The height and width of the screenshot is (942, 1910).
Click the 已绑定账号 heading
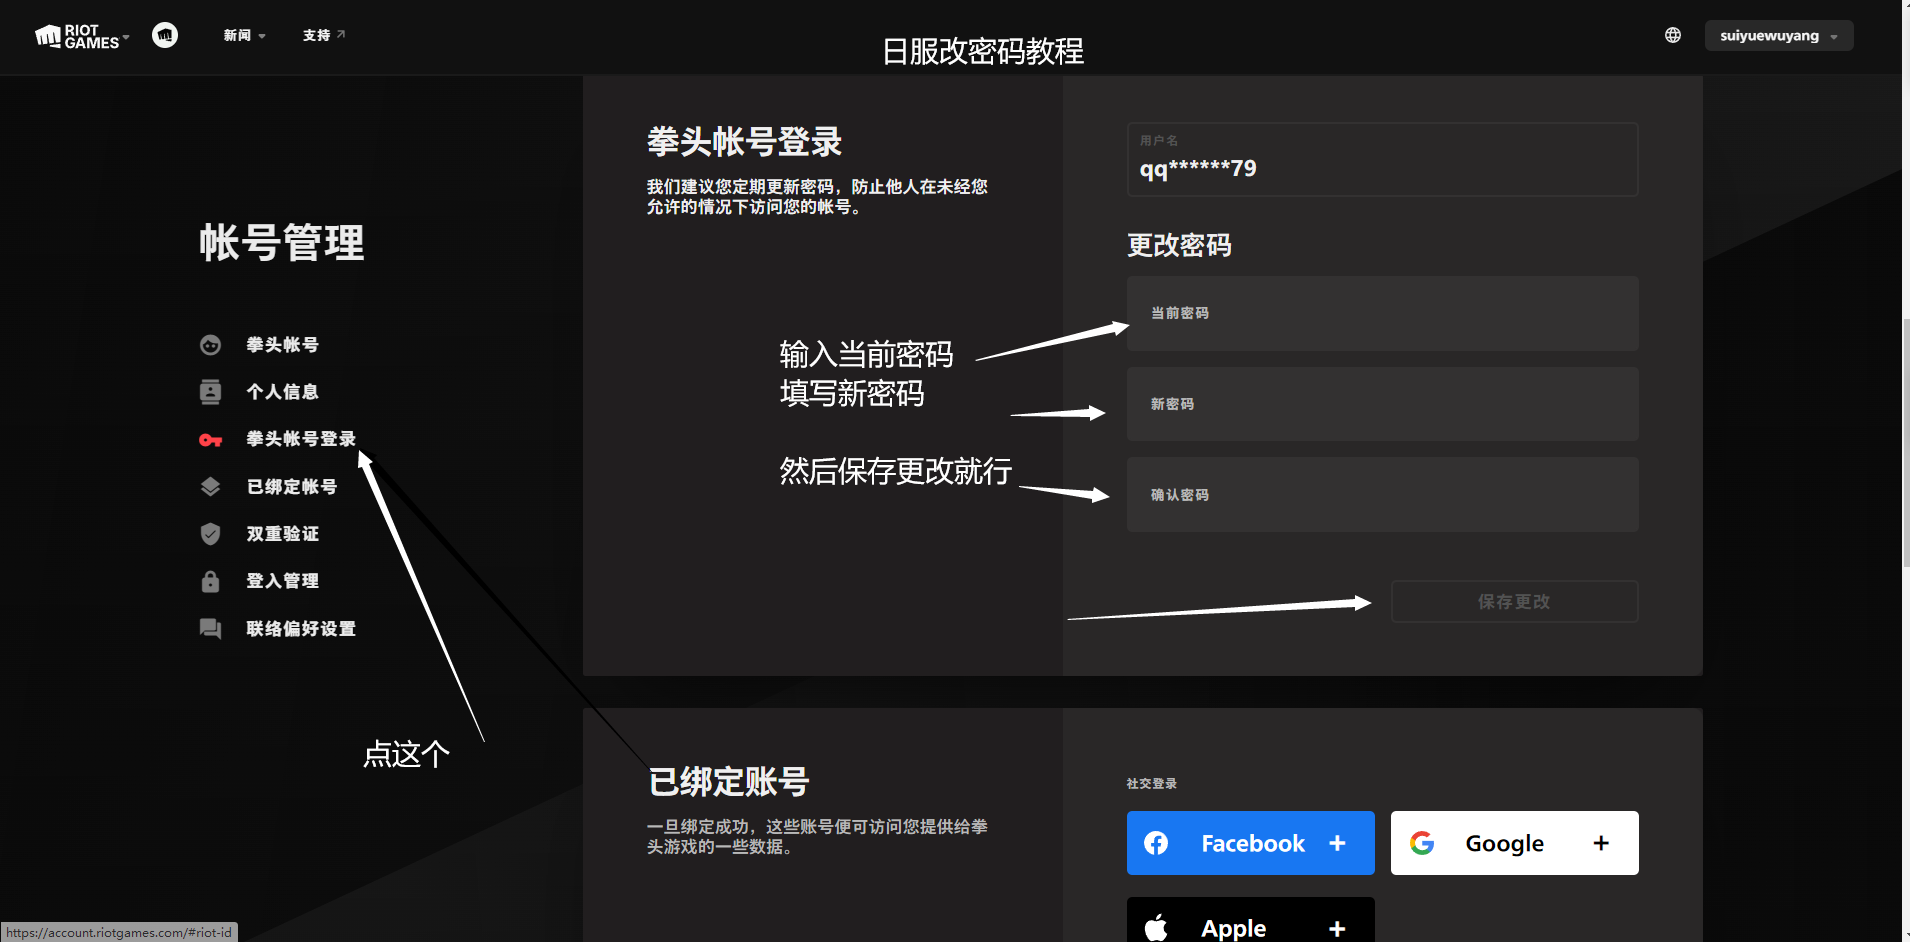coord(728,781)
